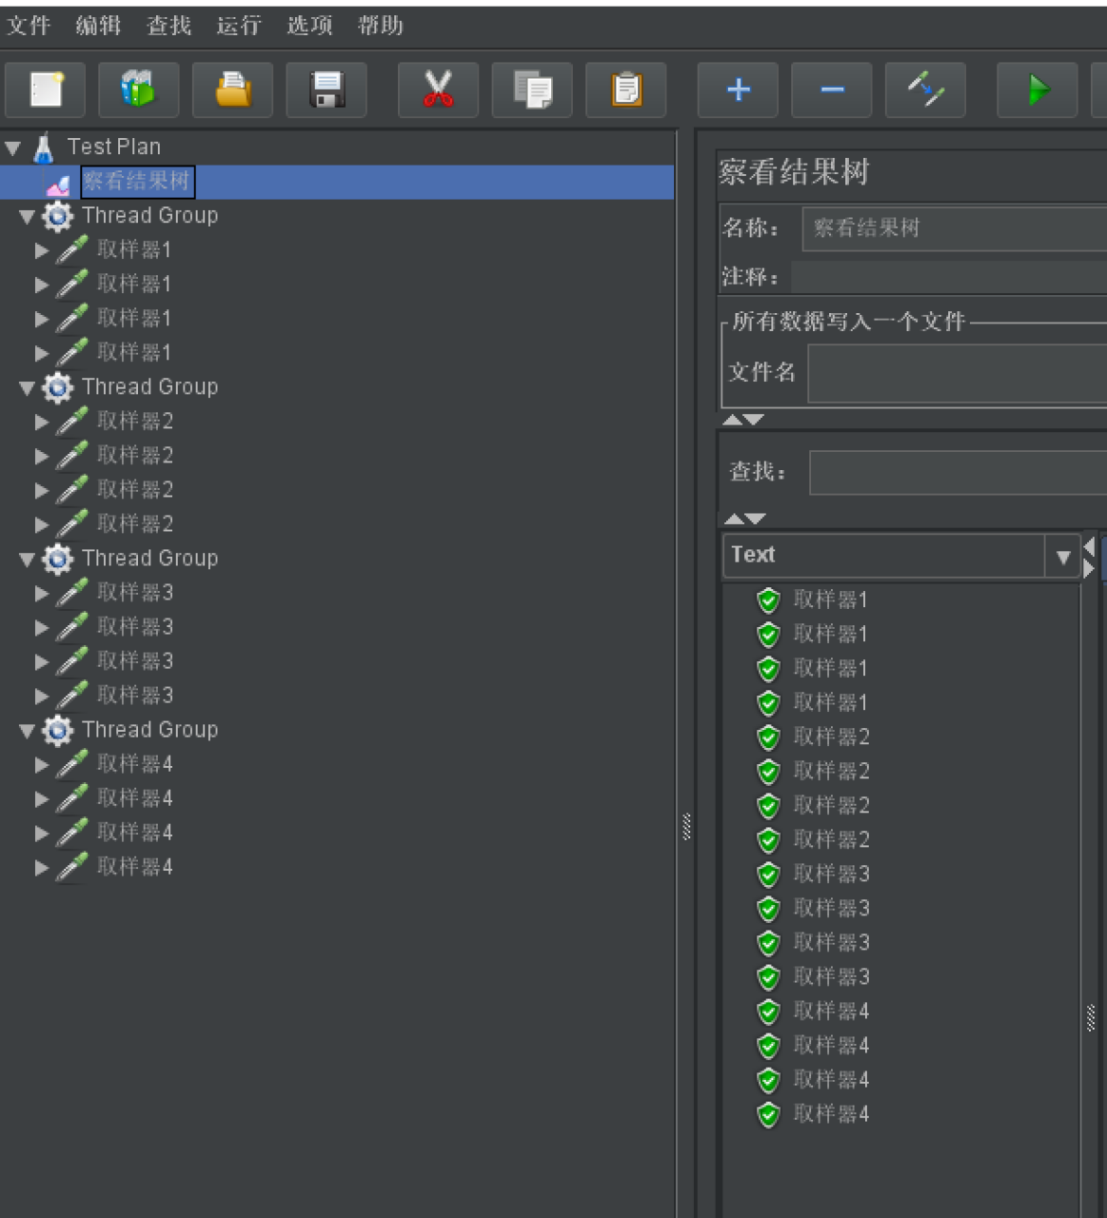
Task: Open the Text display format dropdown
Action: [x=1062, y=556]
